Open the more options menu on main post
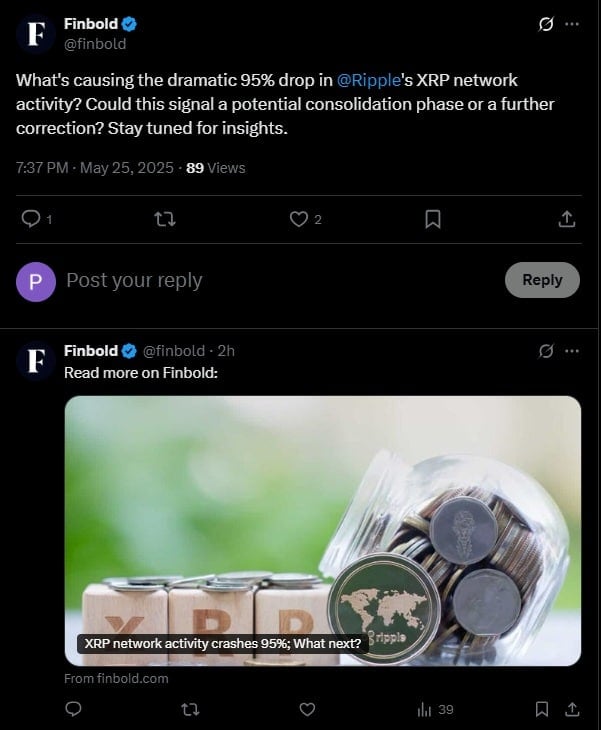 coord(572,24)
